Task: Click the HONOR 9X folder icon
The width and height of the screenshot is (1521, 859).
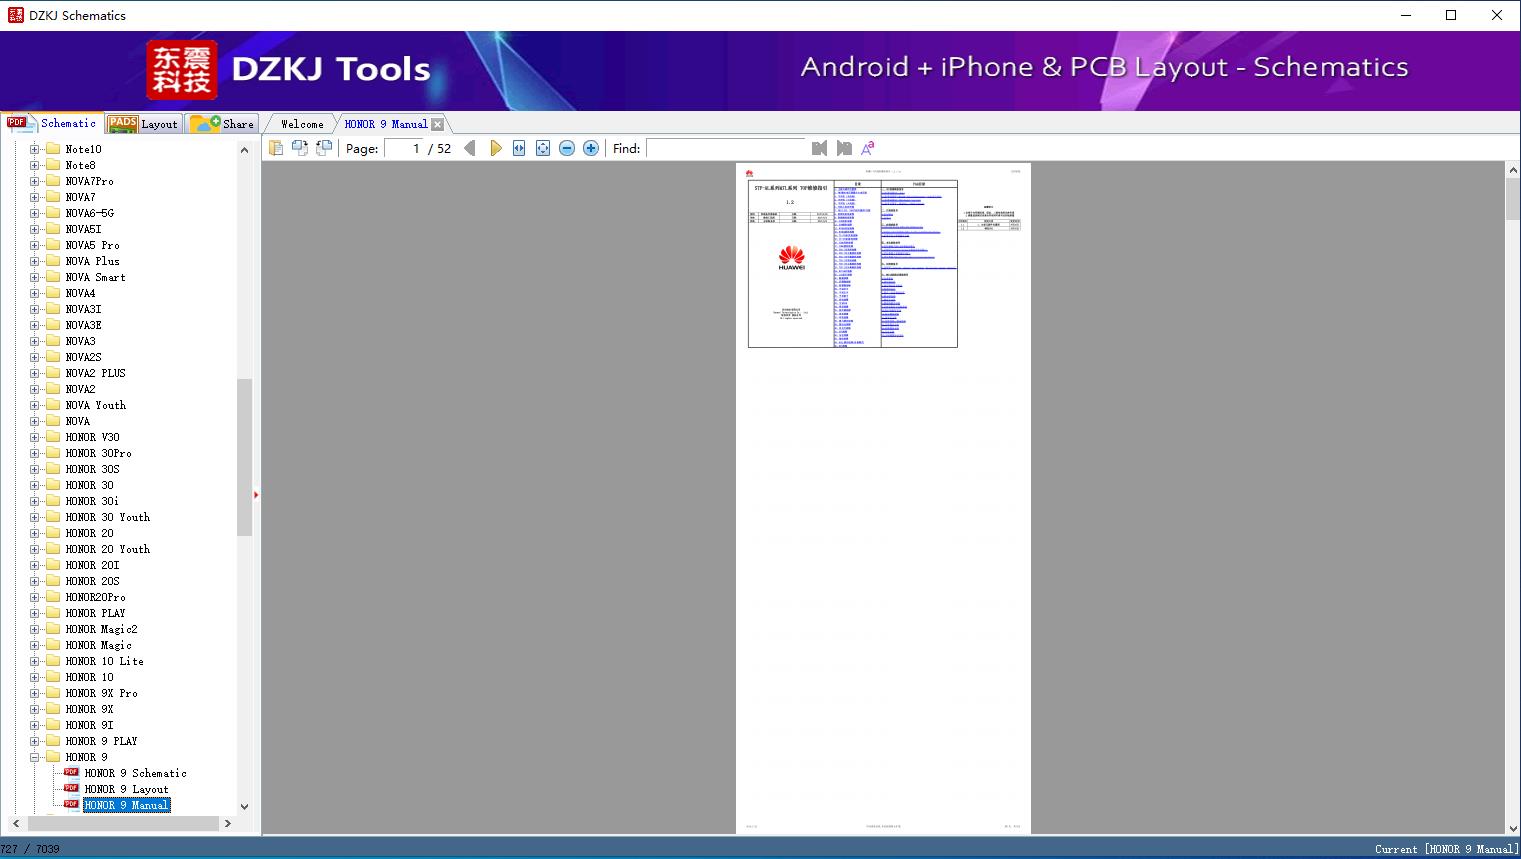Action: (x=53, y=709)
